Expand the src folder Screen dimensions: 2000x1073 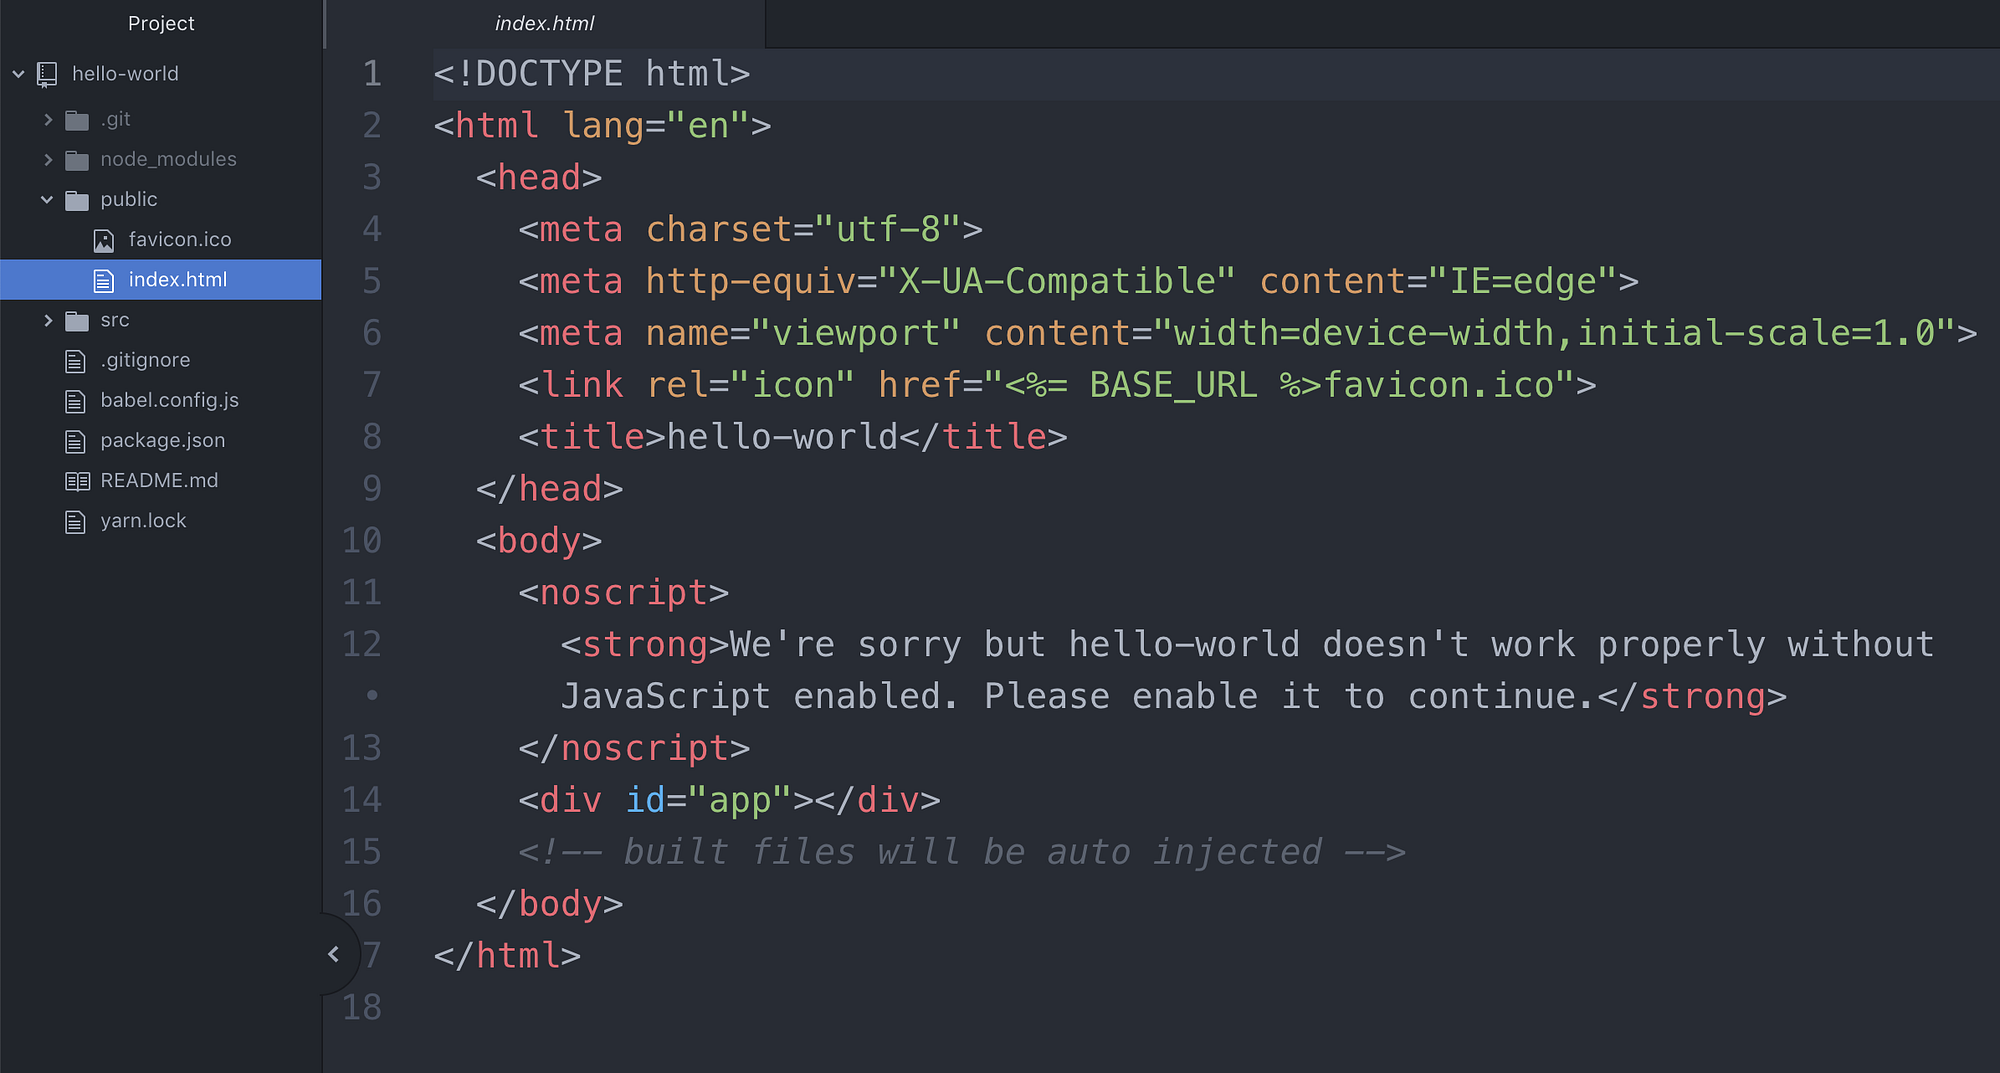click(48, 320)
